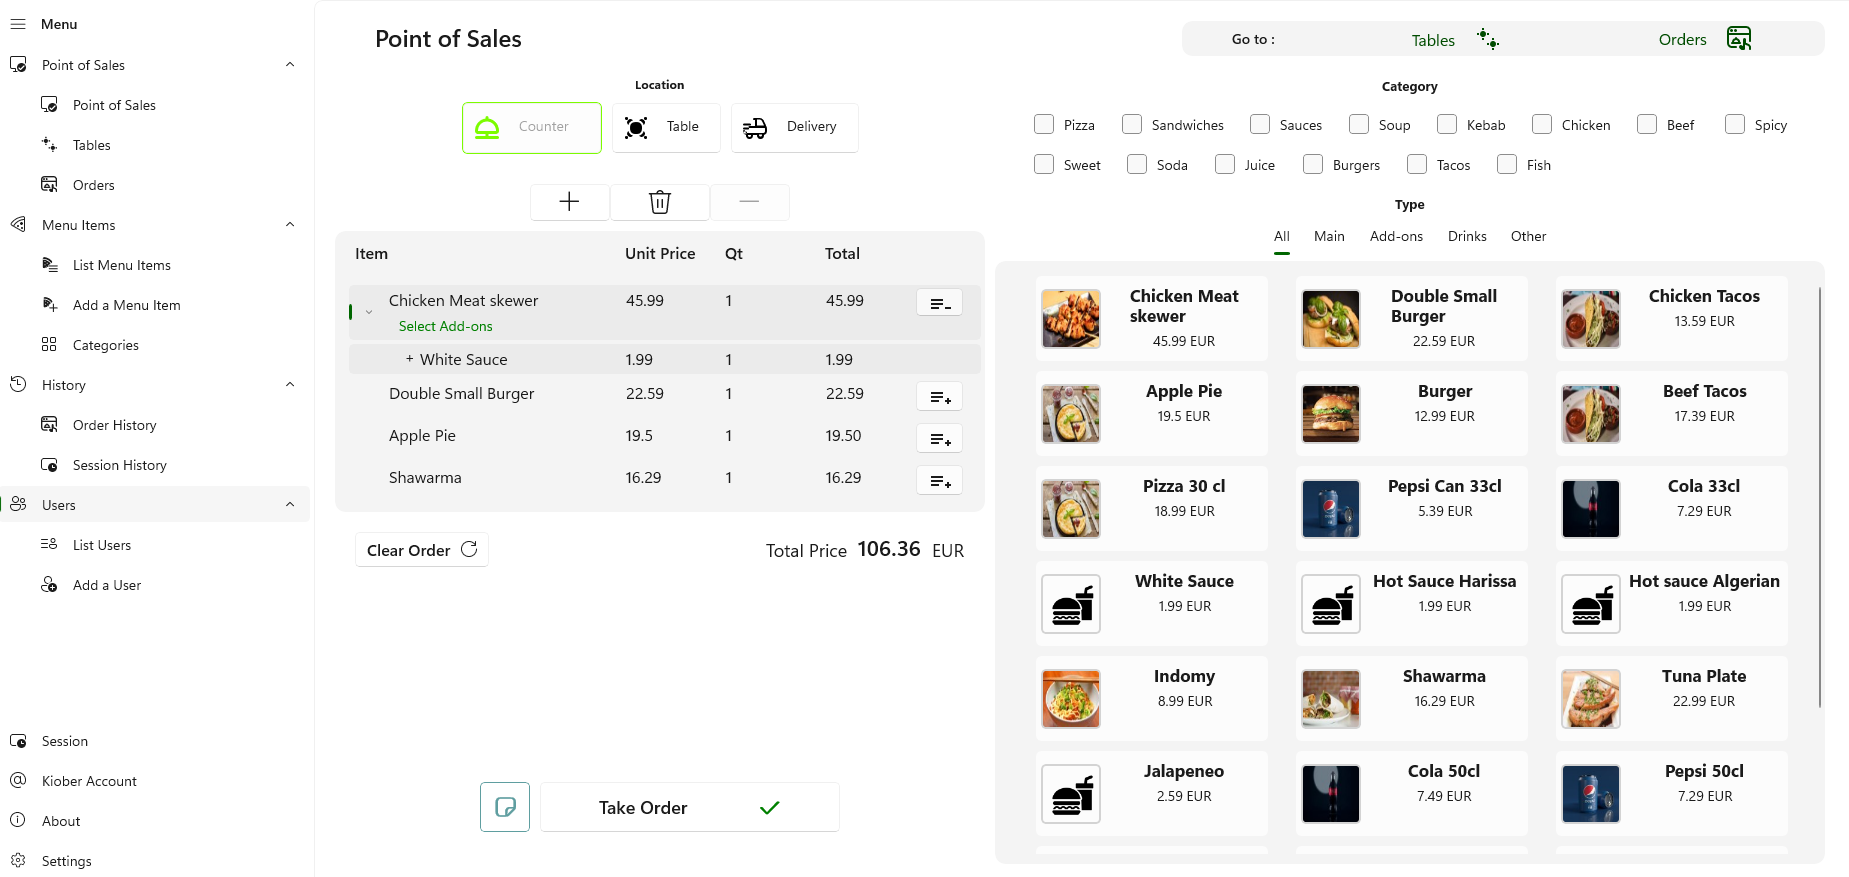Open add-ons icon for Double Small Burger row
The width and height of the screenshot is (1849, 877).
point(939,397)
